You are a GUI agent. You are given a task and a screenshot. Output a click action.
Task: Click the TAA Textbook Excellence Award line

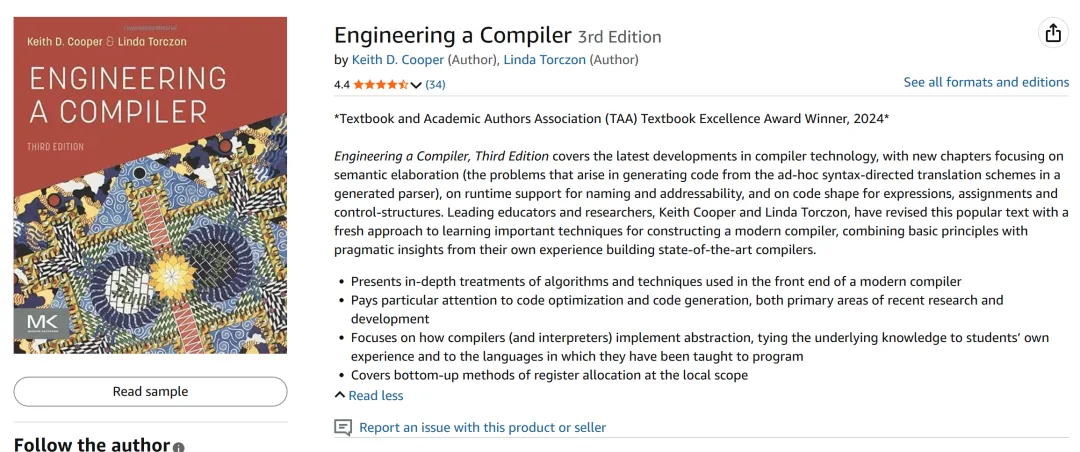611,119
